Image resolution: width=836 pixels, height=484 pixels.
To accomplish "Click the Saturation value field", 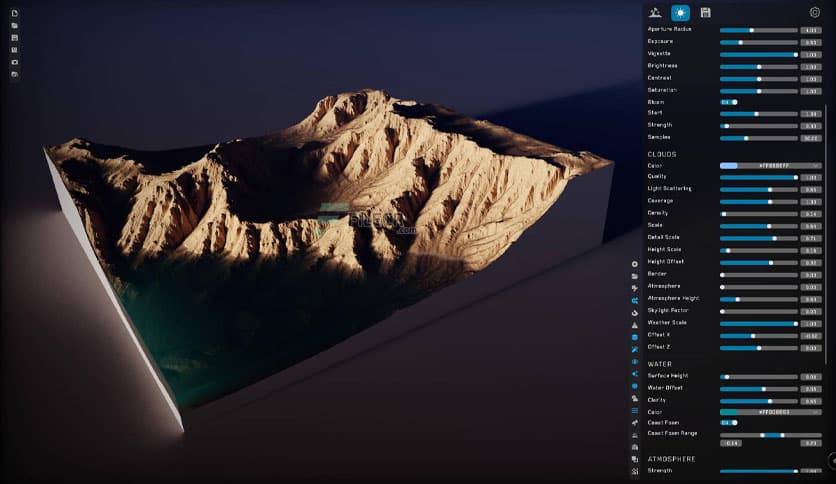I will (x=811, y=91).
